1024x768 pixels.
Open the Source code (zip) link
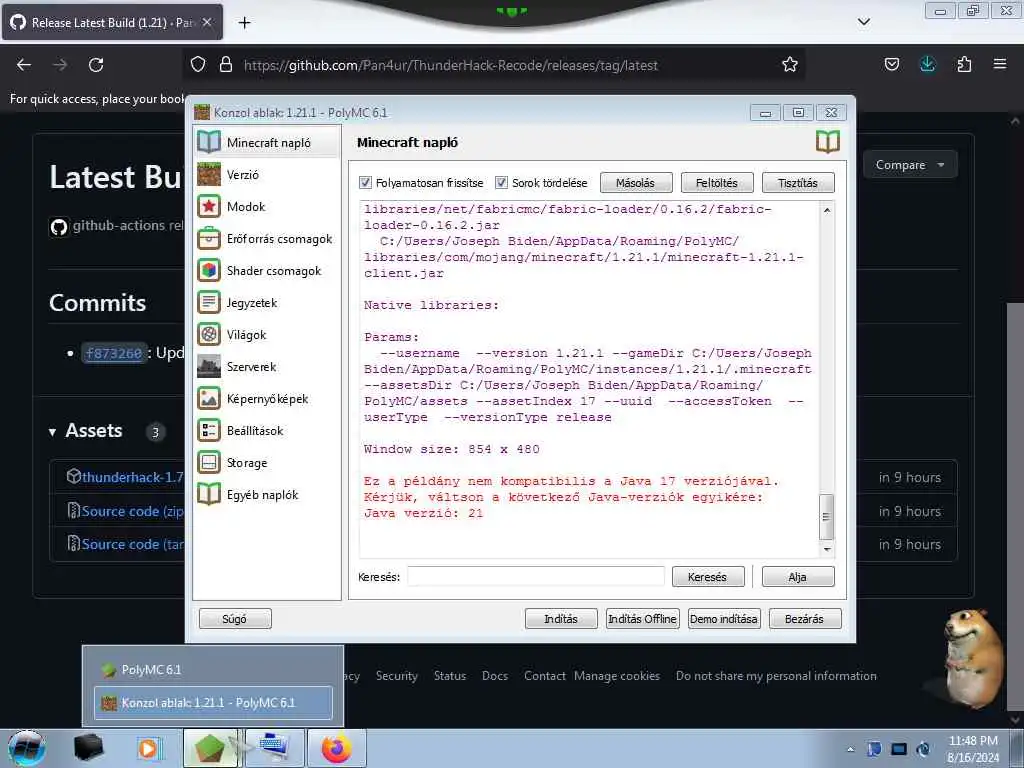coord(133,511)
